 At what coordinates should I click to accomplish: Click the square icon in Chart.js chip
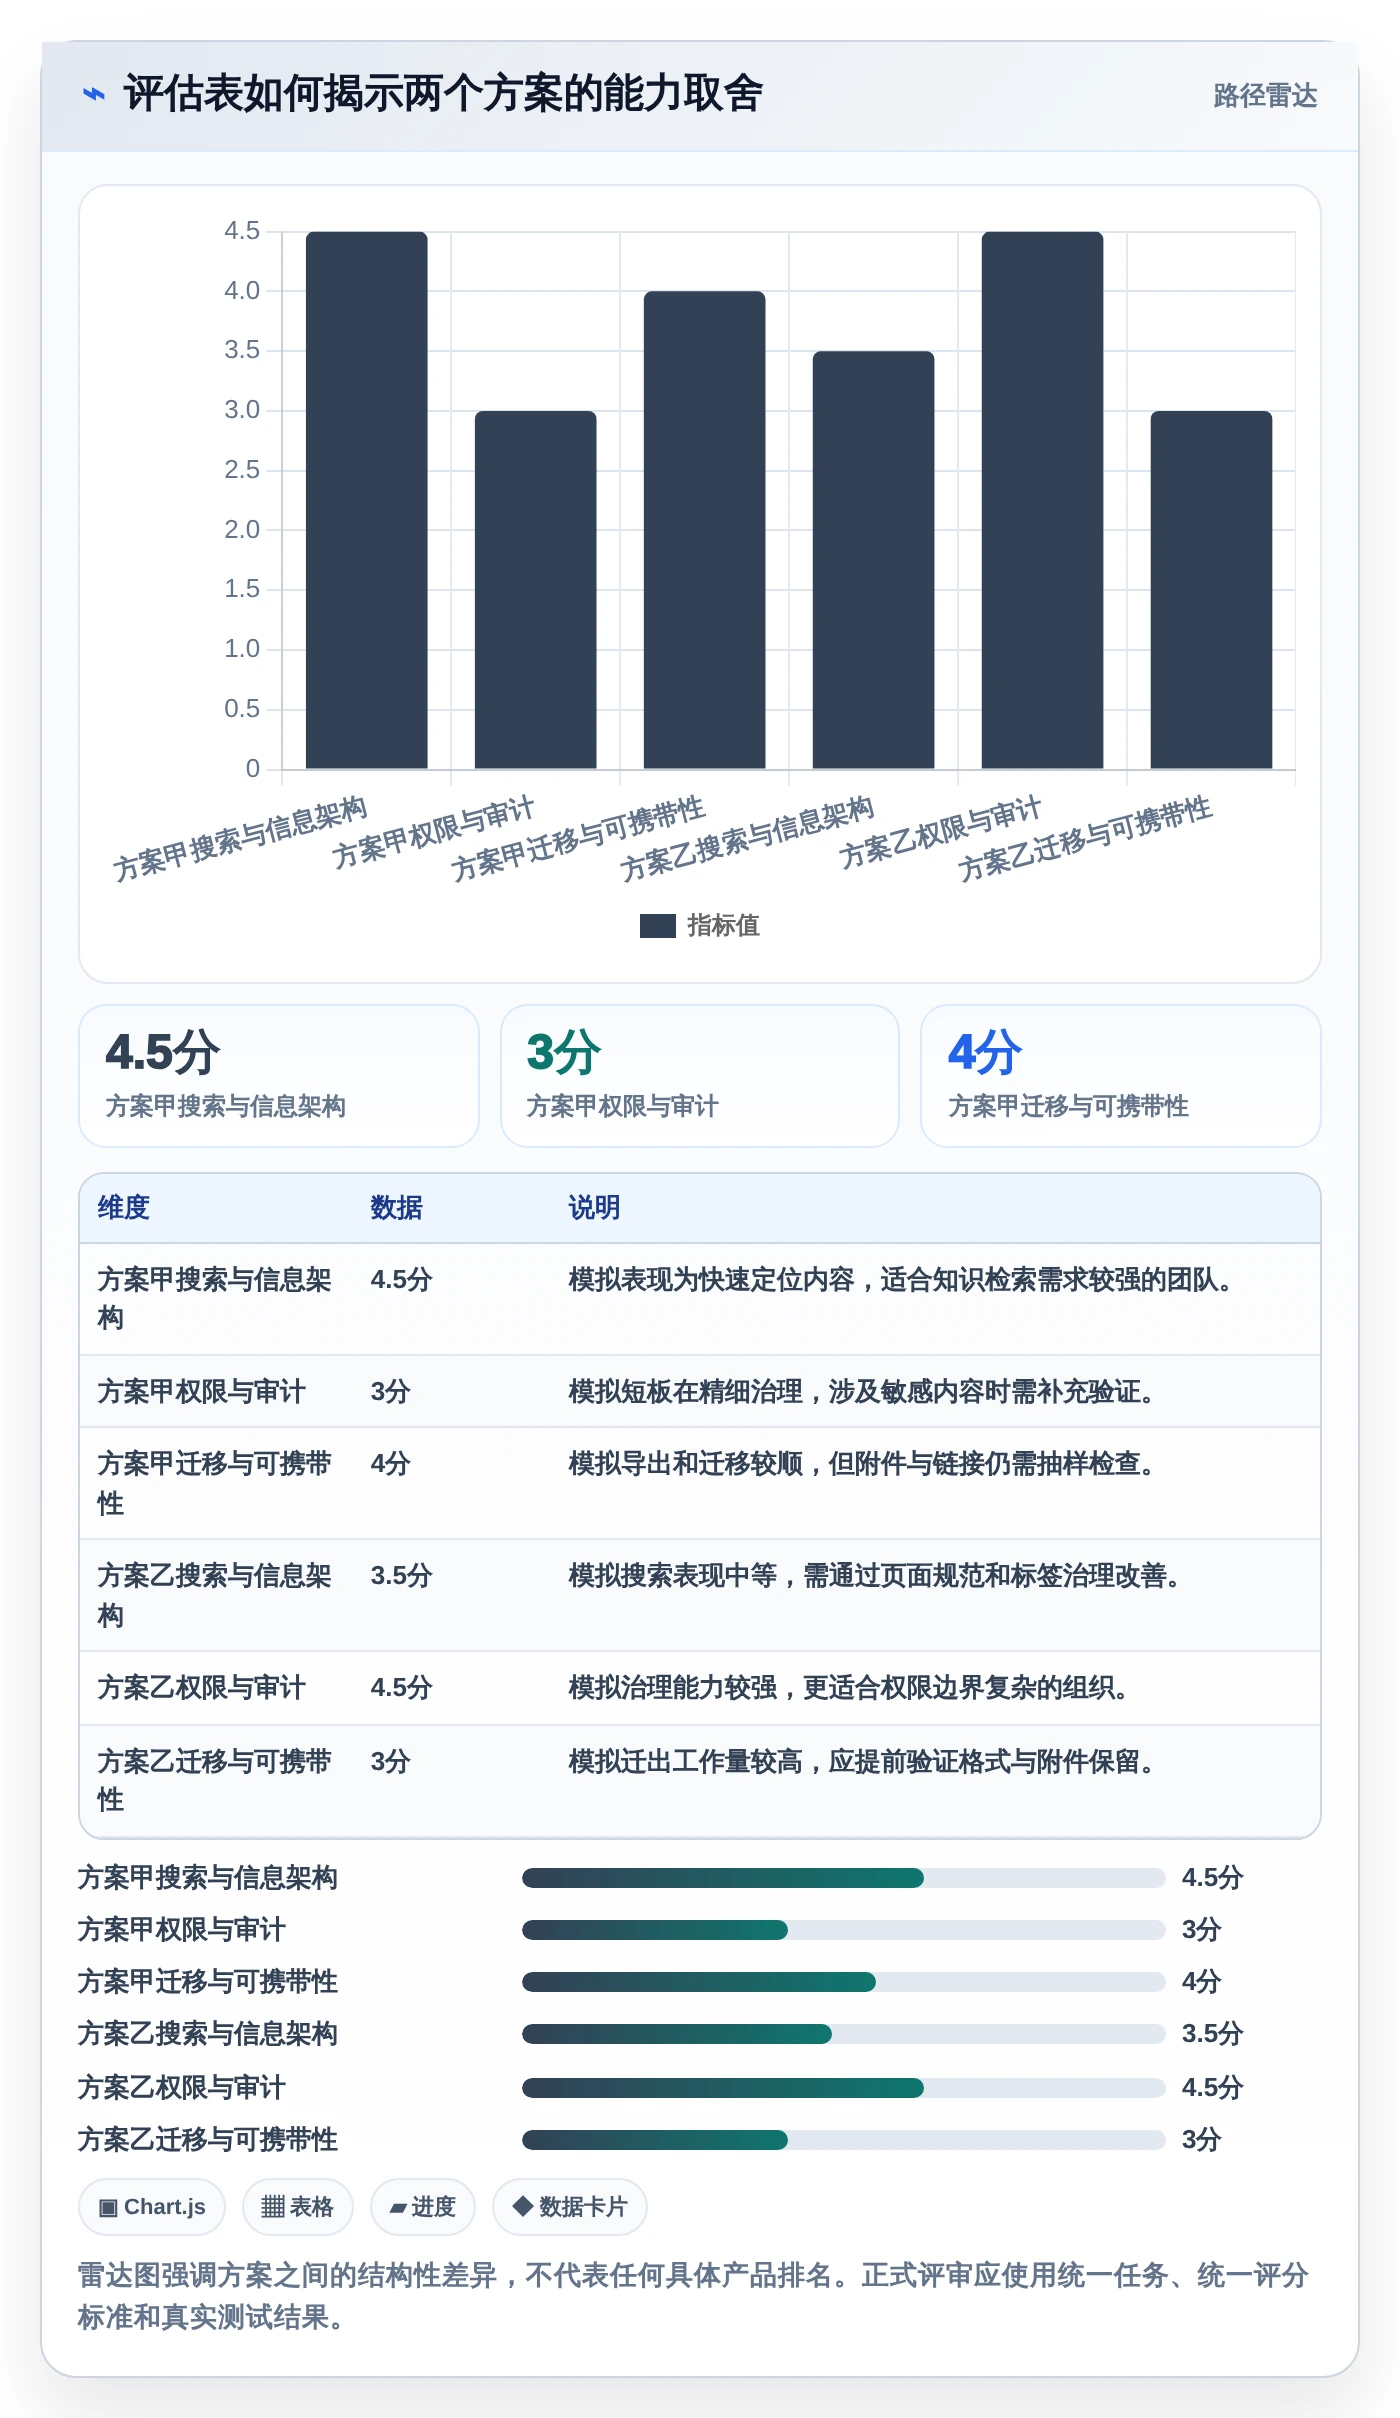click(x=108, y=2208)
